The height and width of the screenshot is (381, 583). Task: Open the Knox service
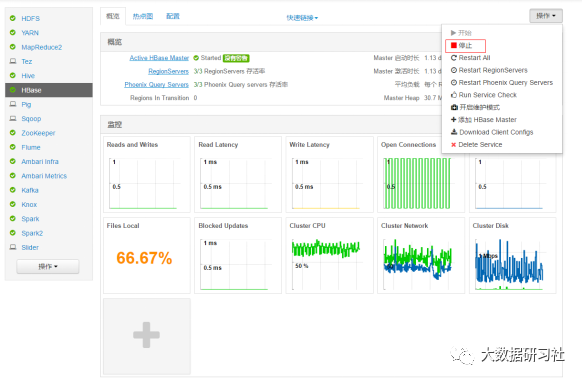29,204
